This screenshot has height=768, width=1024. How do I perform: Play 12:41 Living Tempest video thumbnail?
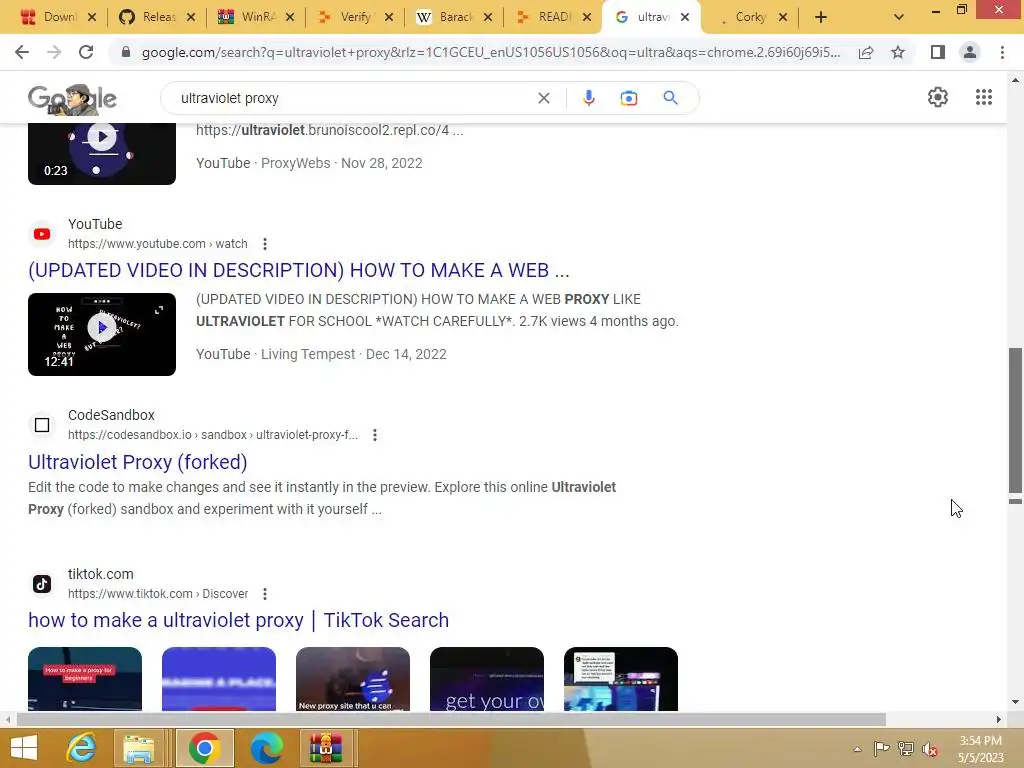[102, 334]
